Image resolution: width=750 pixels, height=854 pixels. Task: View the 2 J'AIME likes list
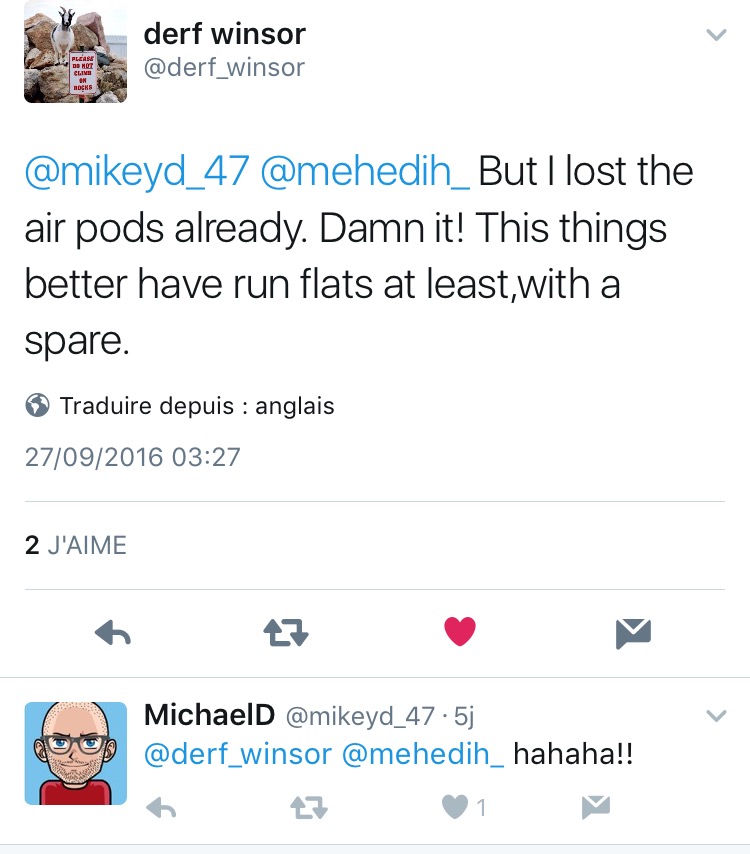tap(76, 545)
